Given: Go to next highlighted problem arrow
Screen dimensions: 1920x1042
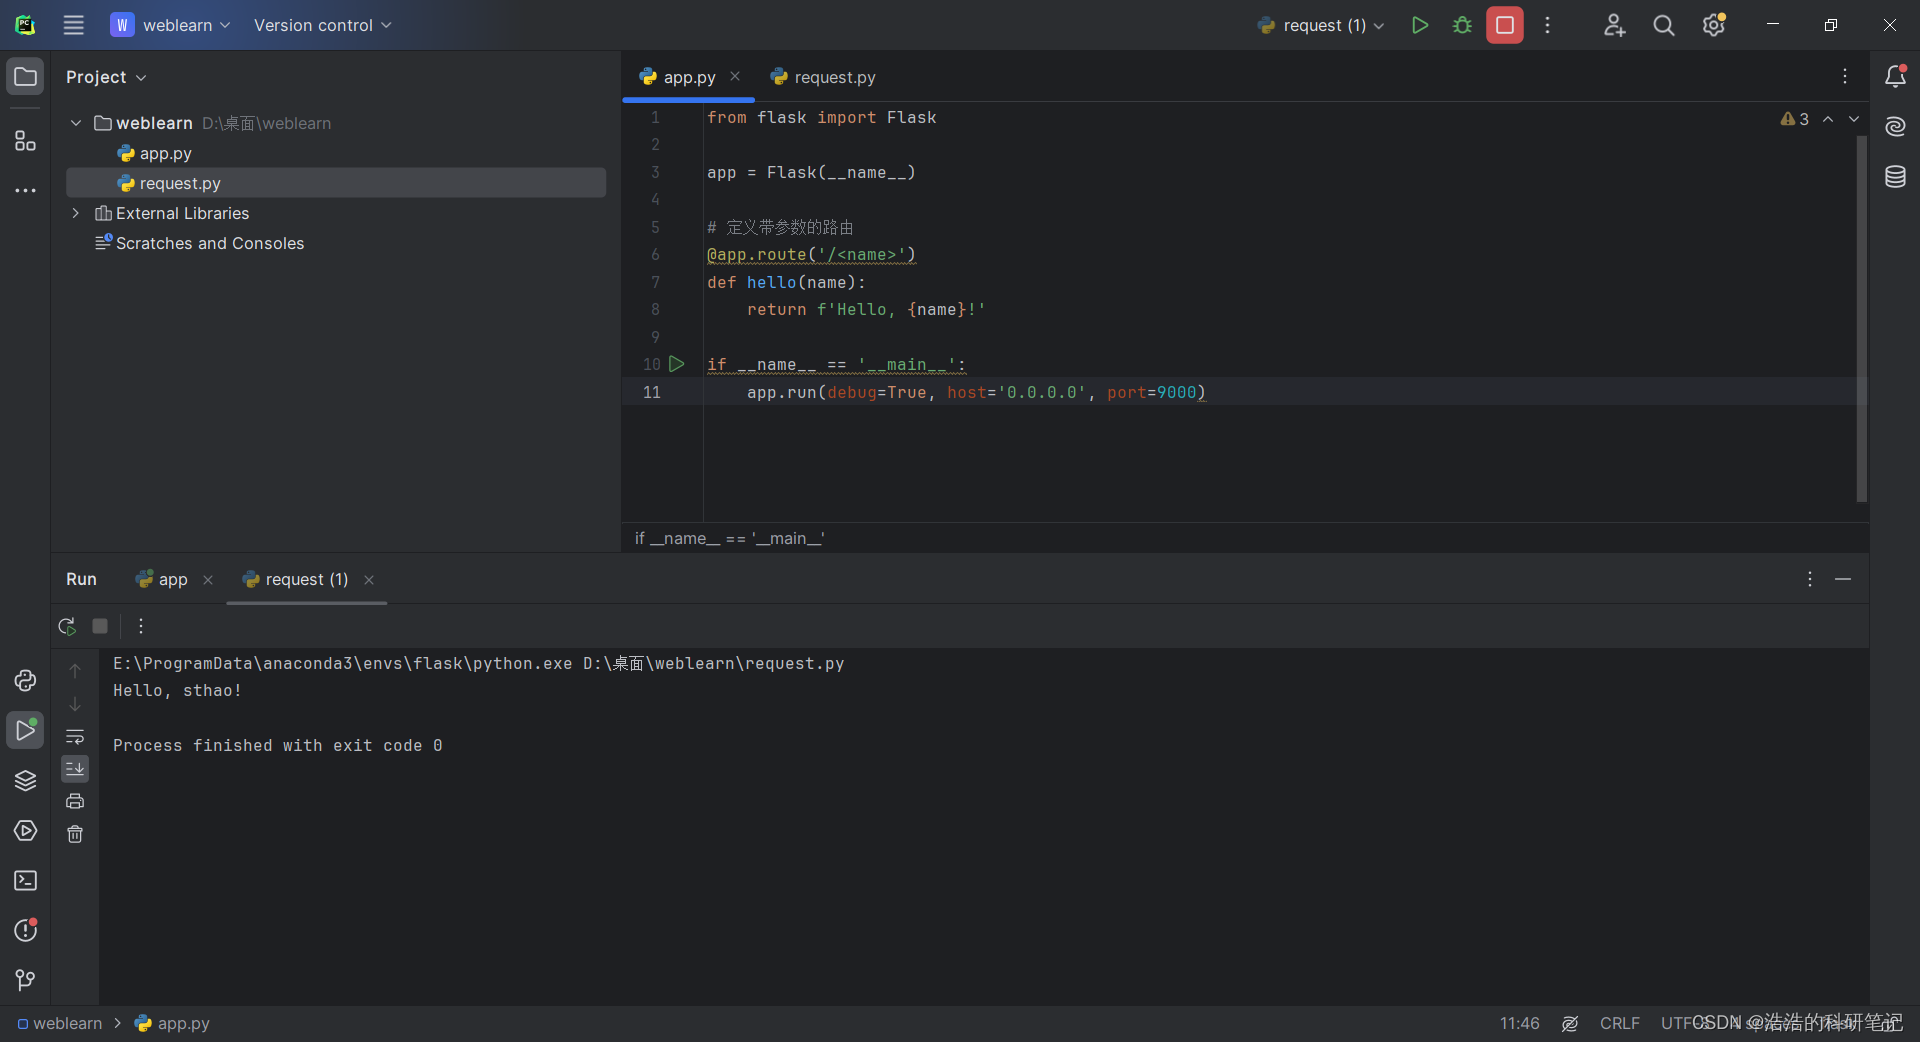Looking at the screenshot, I should (1854, 119).
